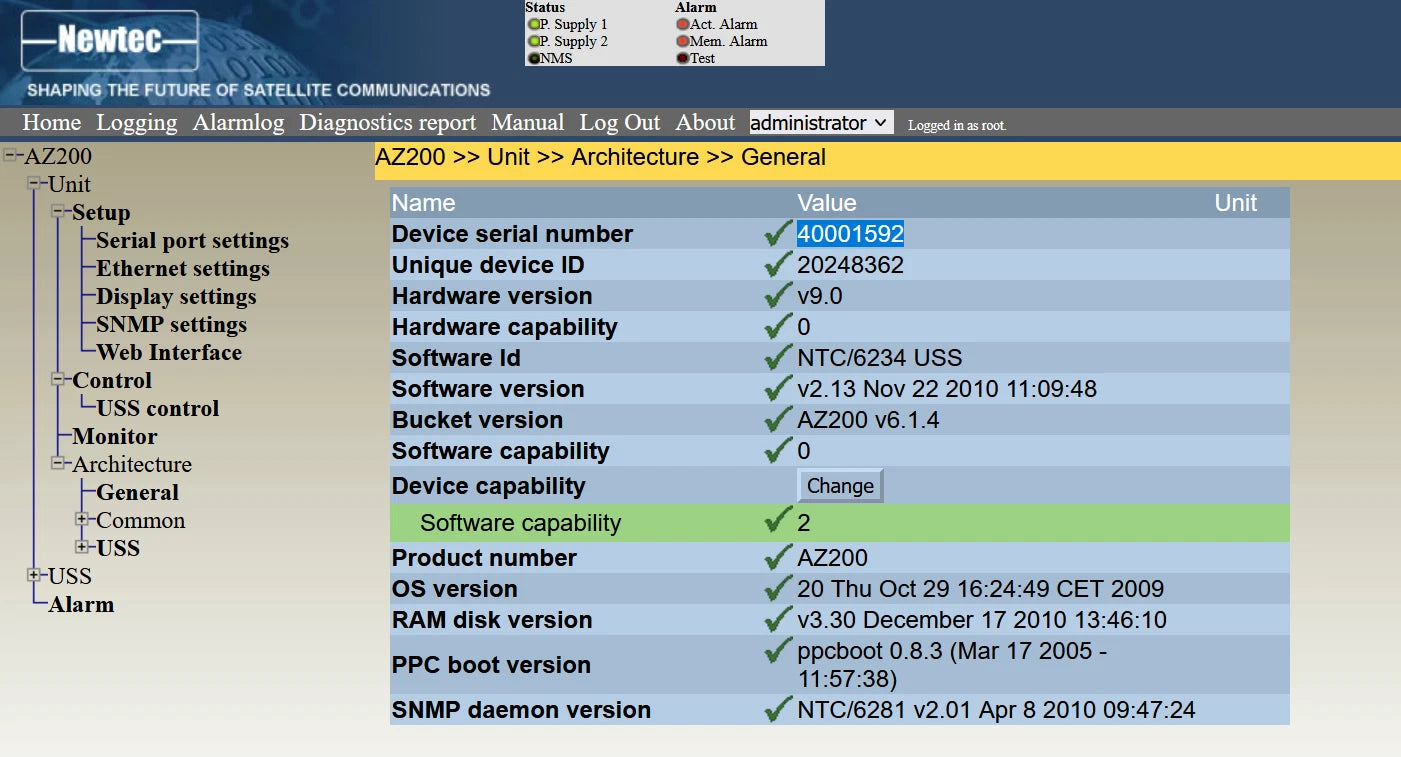Click the Newtec logo
Image resolution: width=1401 pixels, height=757 pixels.
(110, 40)
